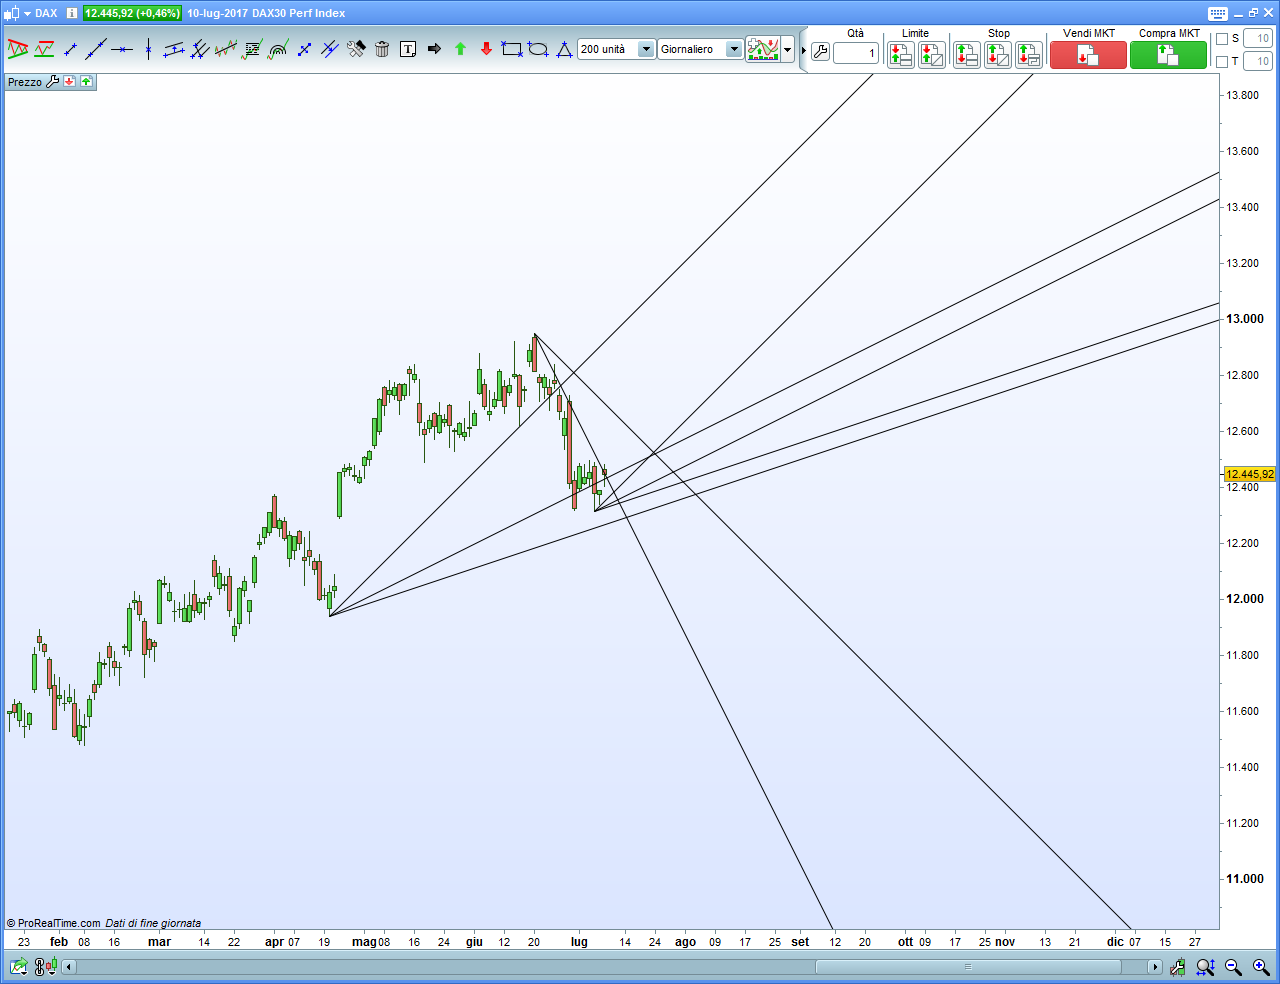Enable the T target checkbox

tap(1222, 61)
